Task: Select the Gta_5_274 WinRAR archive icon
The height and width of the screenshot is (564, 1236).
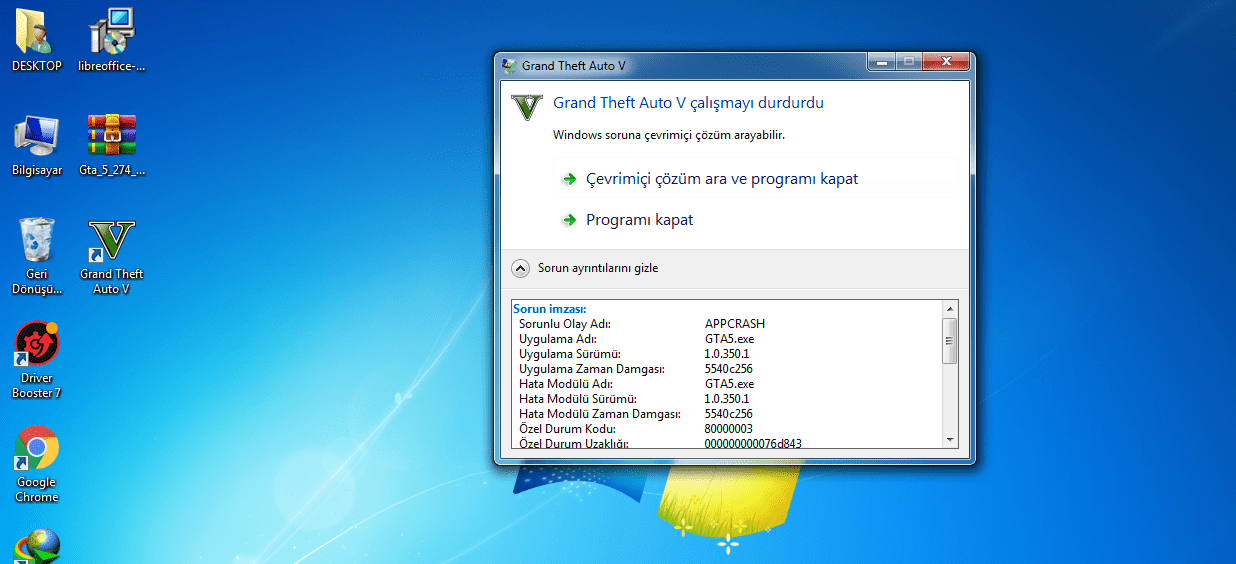Action: (x=112, y=143)
